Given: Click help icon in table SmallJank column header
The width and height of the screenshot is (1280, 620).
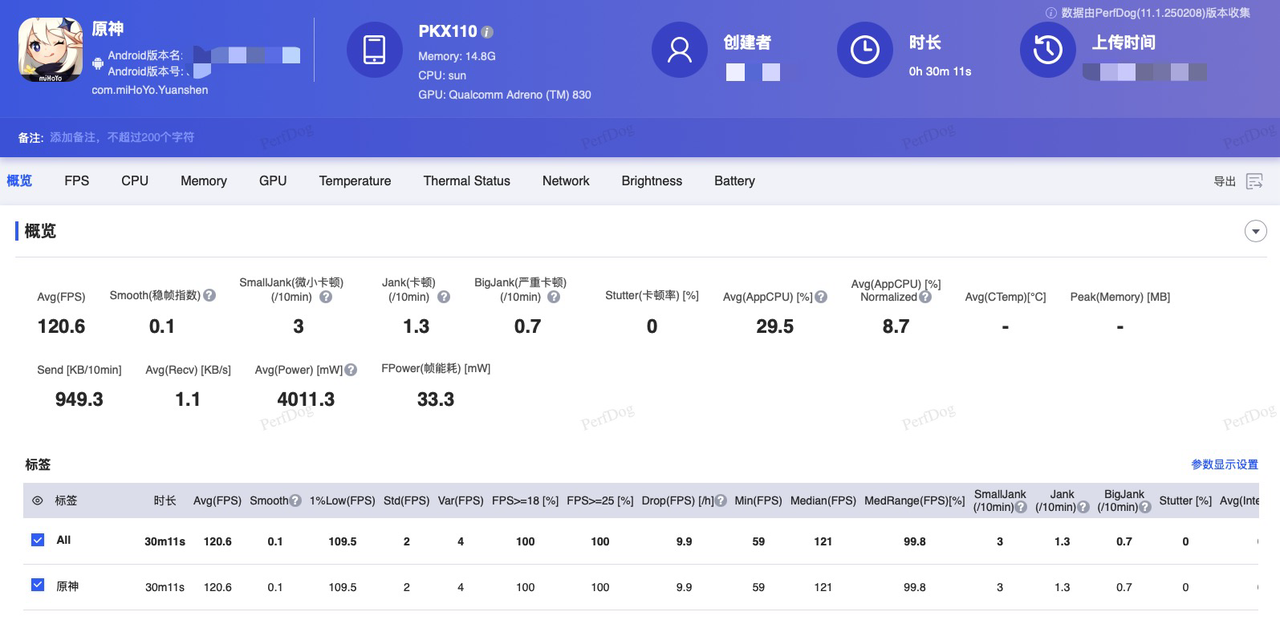Looking at the screenshot, I should click(1020, 507).
